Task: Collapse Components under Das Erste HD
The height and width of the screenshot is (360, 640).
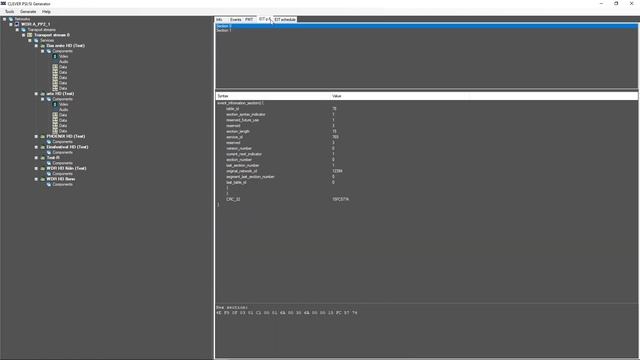Action: tap(42, 51)
